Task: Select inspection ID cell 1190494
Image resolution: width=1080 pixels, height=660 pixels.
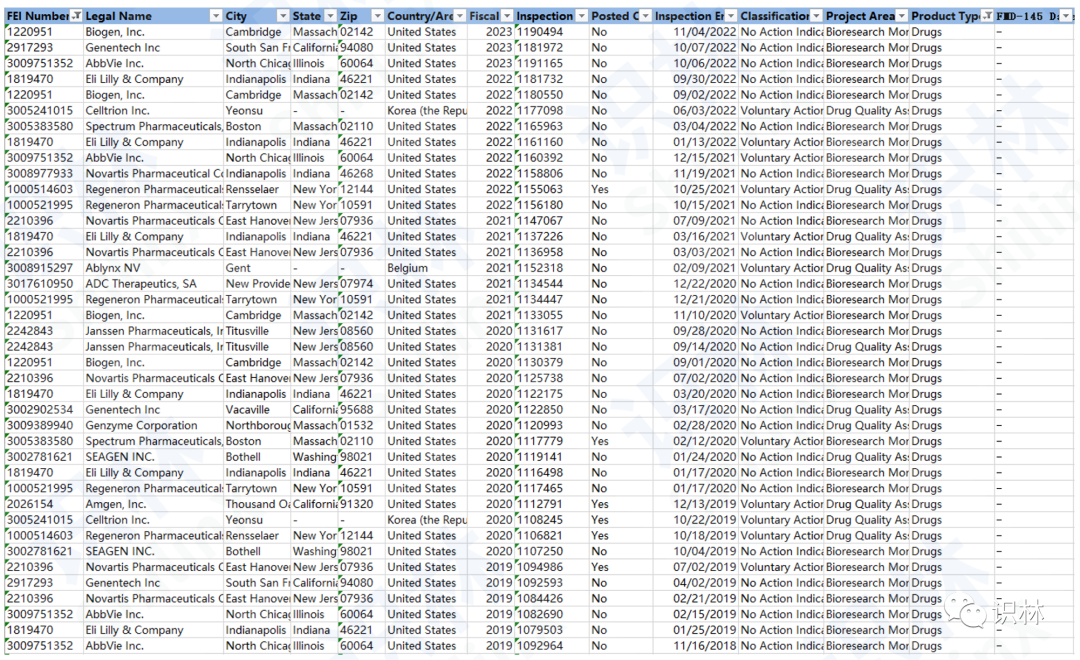Action: pyautogui.click(x=552, y=32)
